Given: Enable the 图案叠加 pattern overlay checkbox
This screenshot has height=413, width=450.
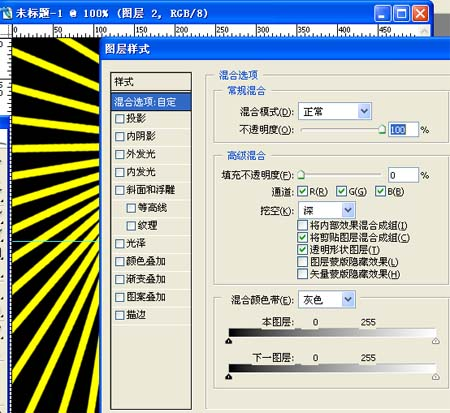Looking at the screenshot, I should click(119, 297).
